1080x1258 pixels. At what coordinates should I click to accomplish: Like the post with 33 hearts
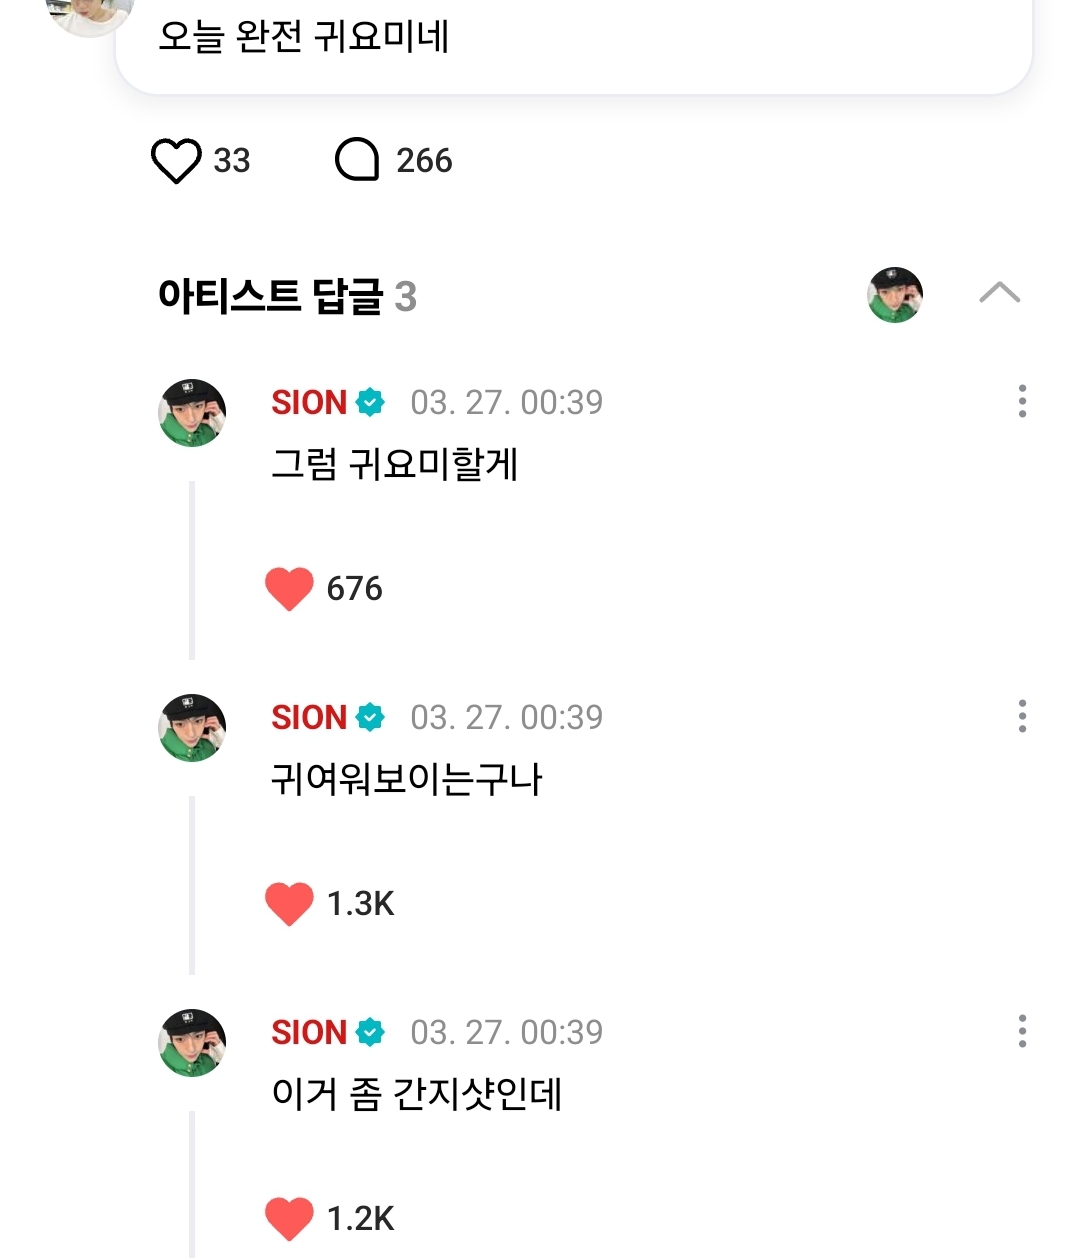coord(176,161)
